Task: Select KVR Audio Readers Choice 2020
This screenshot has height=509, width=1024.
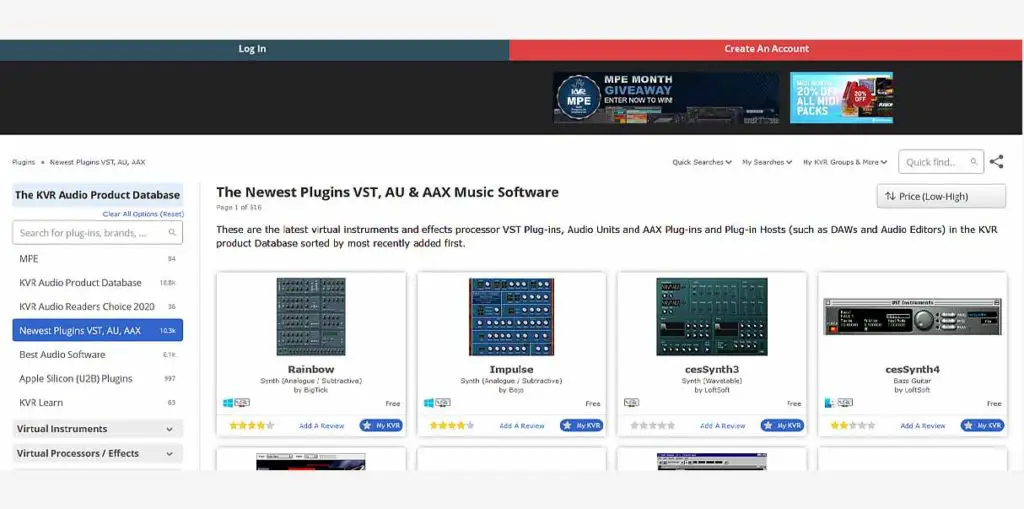Action: click(97, 306)
